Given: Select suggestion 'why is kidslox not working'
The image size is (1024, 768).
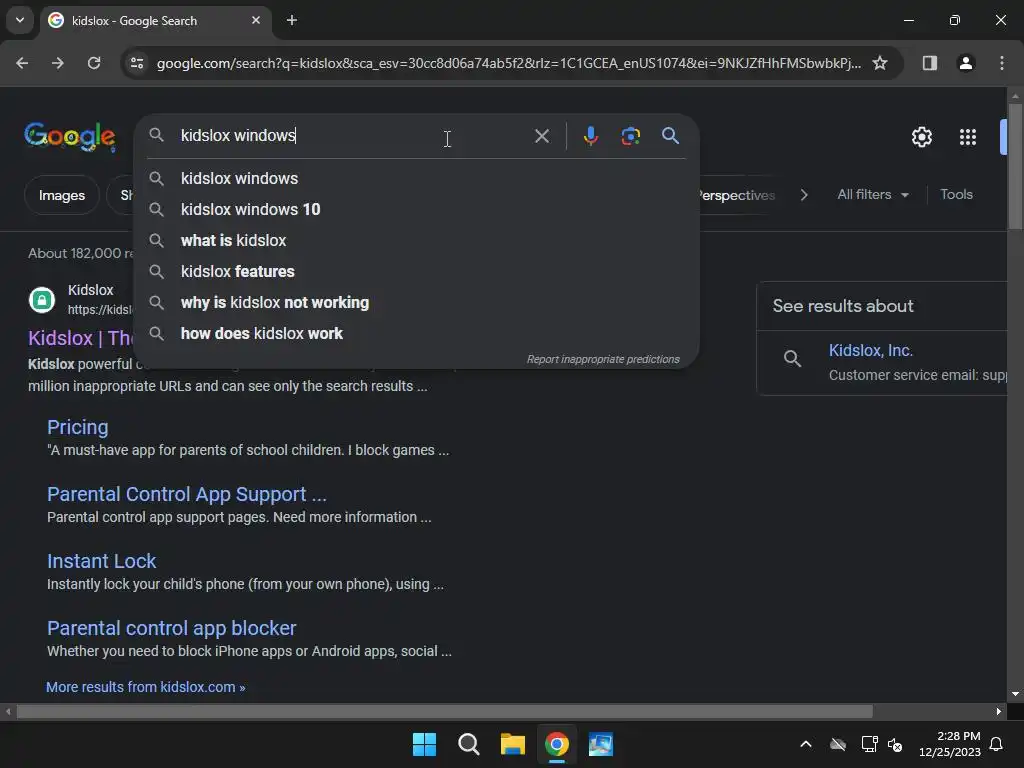Looking at the screenshot, I should coord(416,302).
